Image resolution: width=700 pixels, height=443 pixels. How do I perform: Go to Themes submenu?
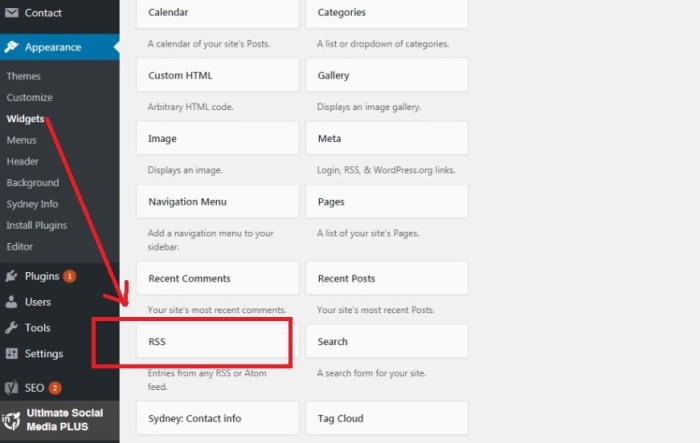[24, 76]
